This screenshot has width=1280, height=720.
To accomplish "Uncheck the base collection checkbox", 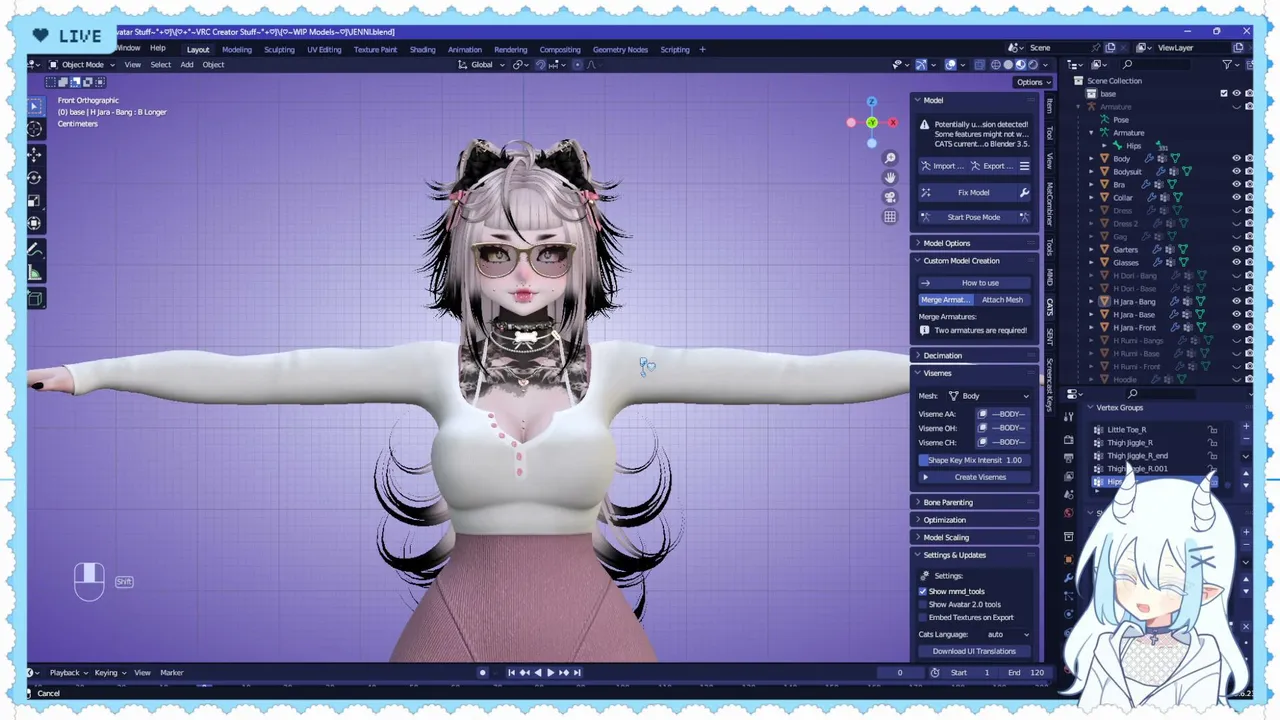I will point(1224,94).
